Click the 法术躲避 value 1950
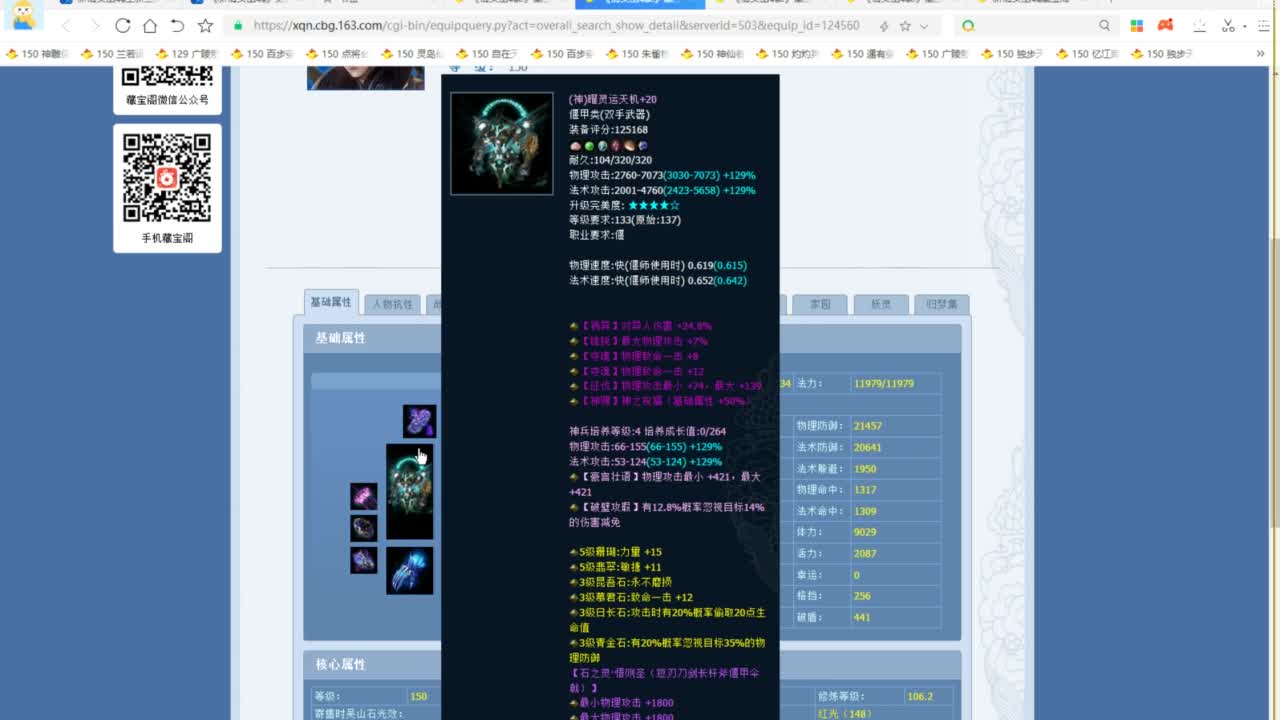This screenshot has height=720, width=1280. [x=865, y=469]
